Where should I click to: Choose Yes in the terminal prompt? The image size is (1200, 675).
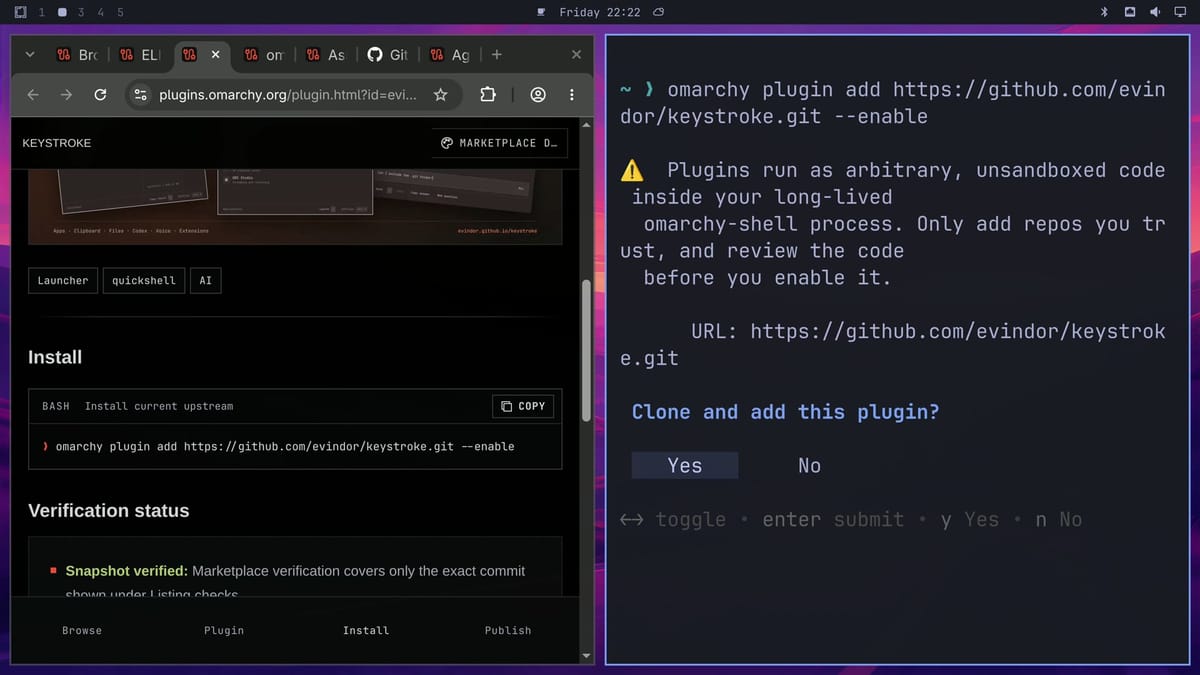(685, 465)
